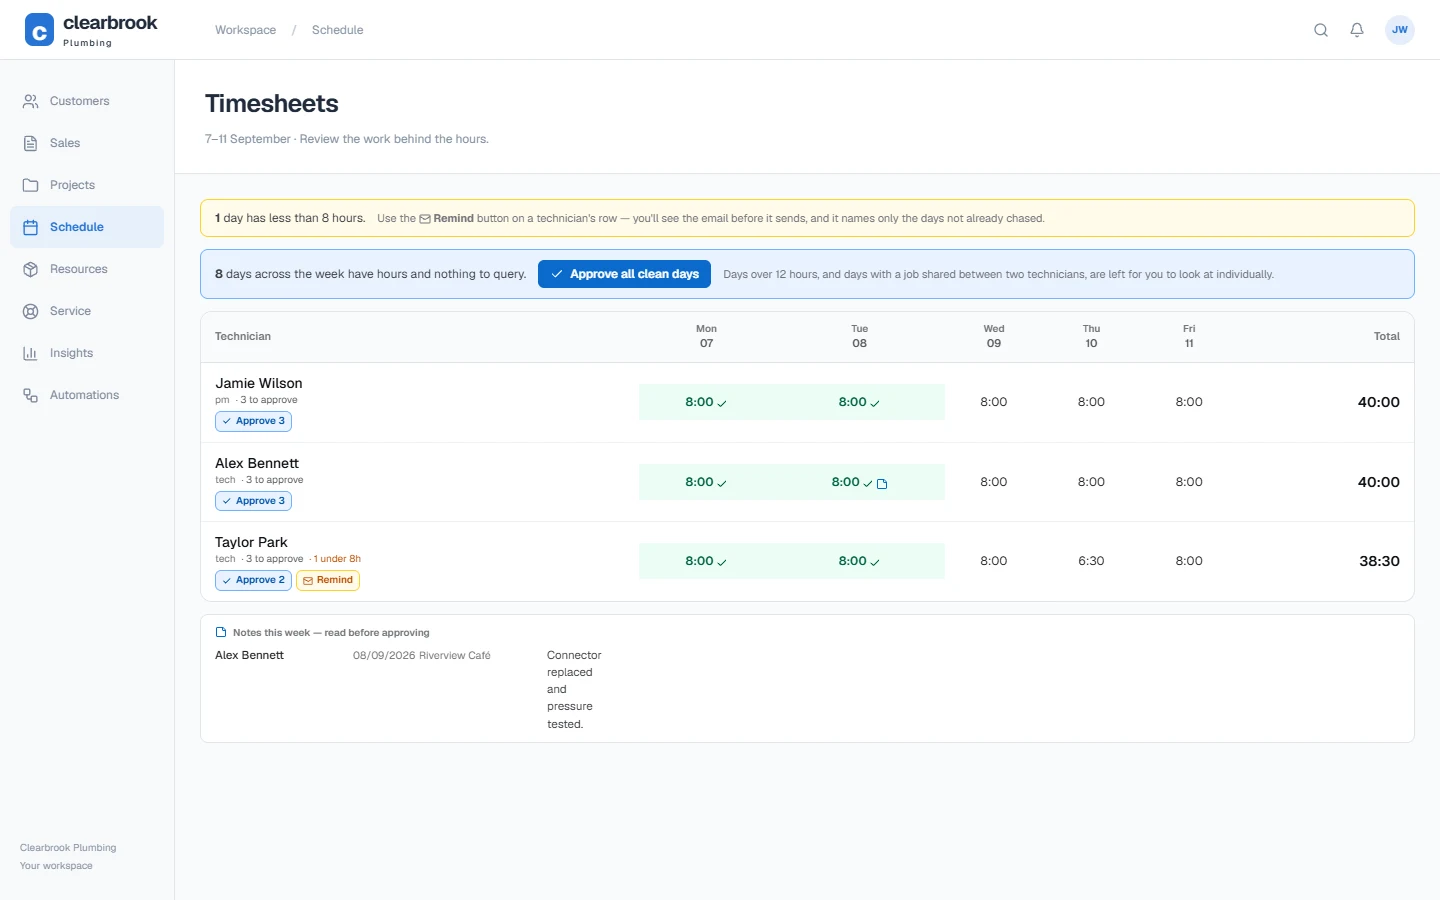Select Alex Bennett's Friday 8:00 cell

pos(1189,482)
